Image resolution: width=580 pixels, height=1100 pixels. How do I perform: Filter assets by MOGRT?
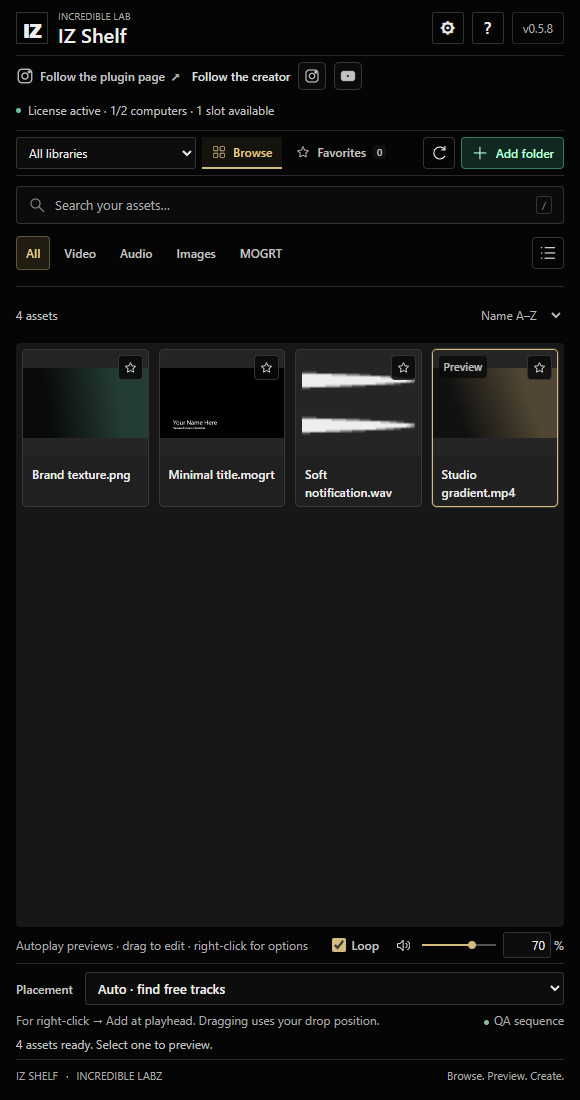(261, 253)
